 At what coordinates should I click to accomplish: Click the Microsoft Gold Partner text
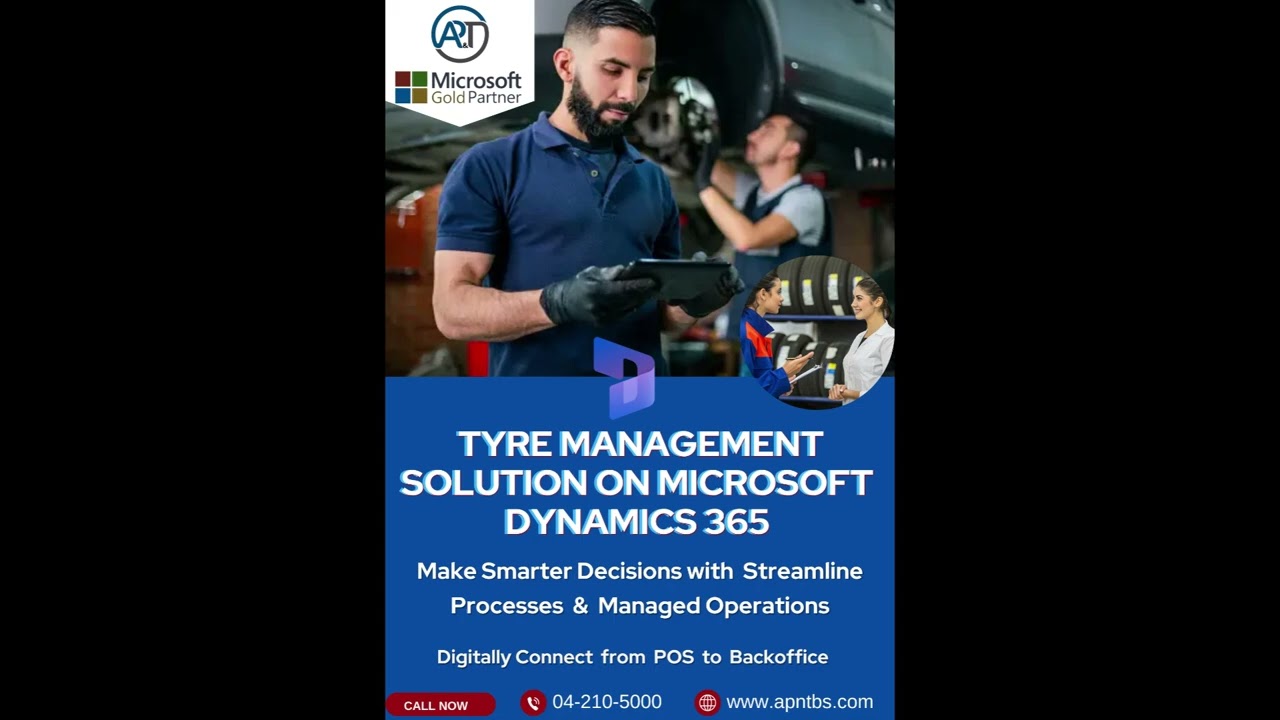pos(476,88)
